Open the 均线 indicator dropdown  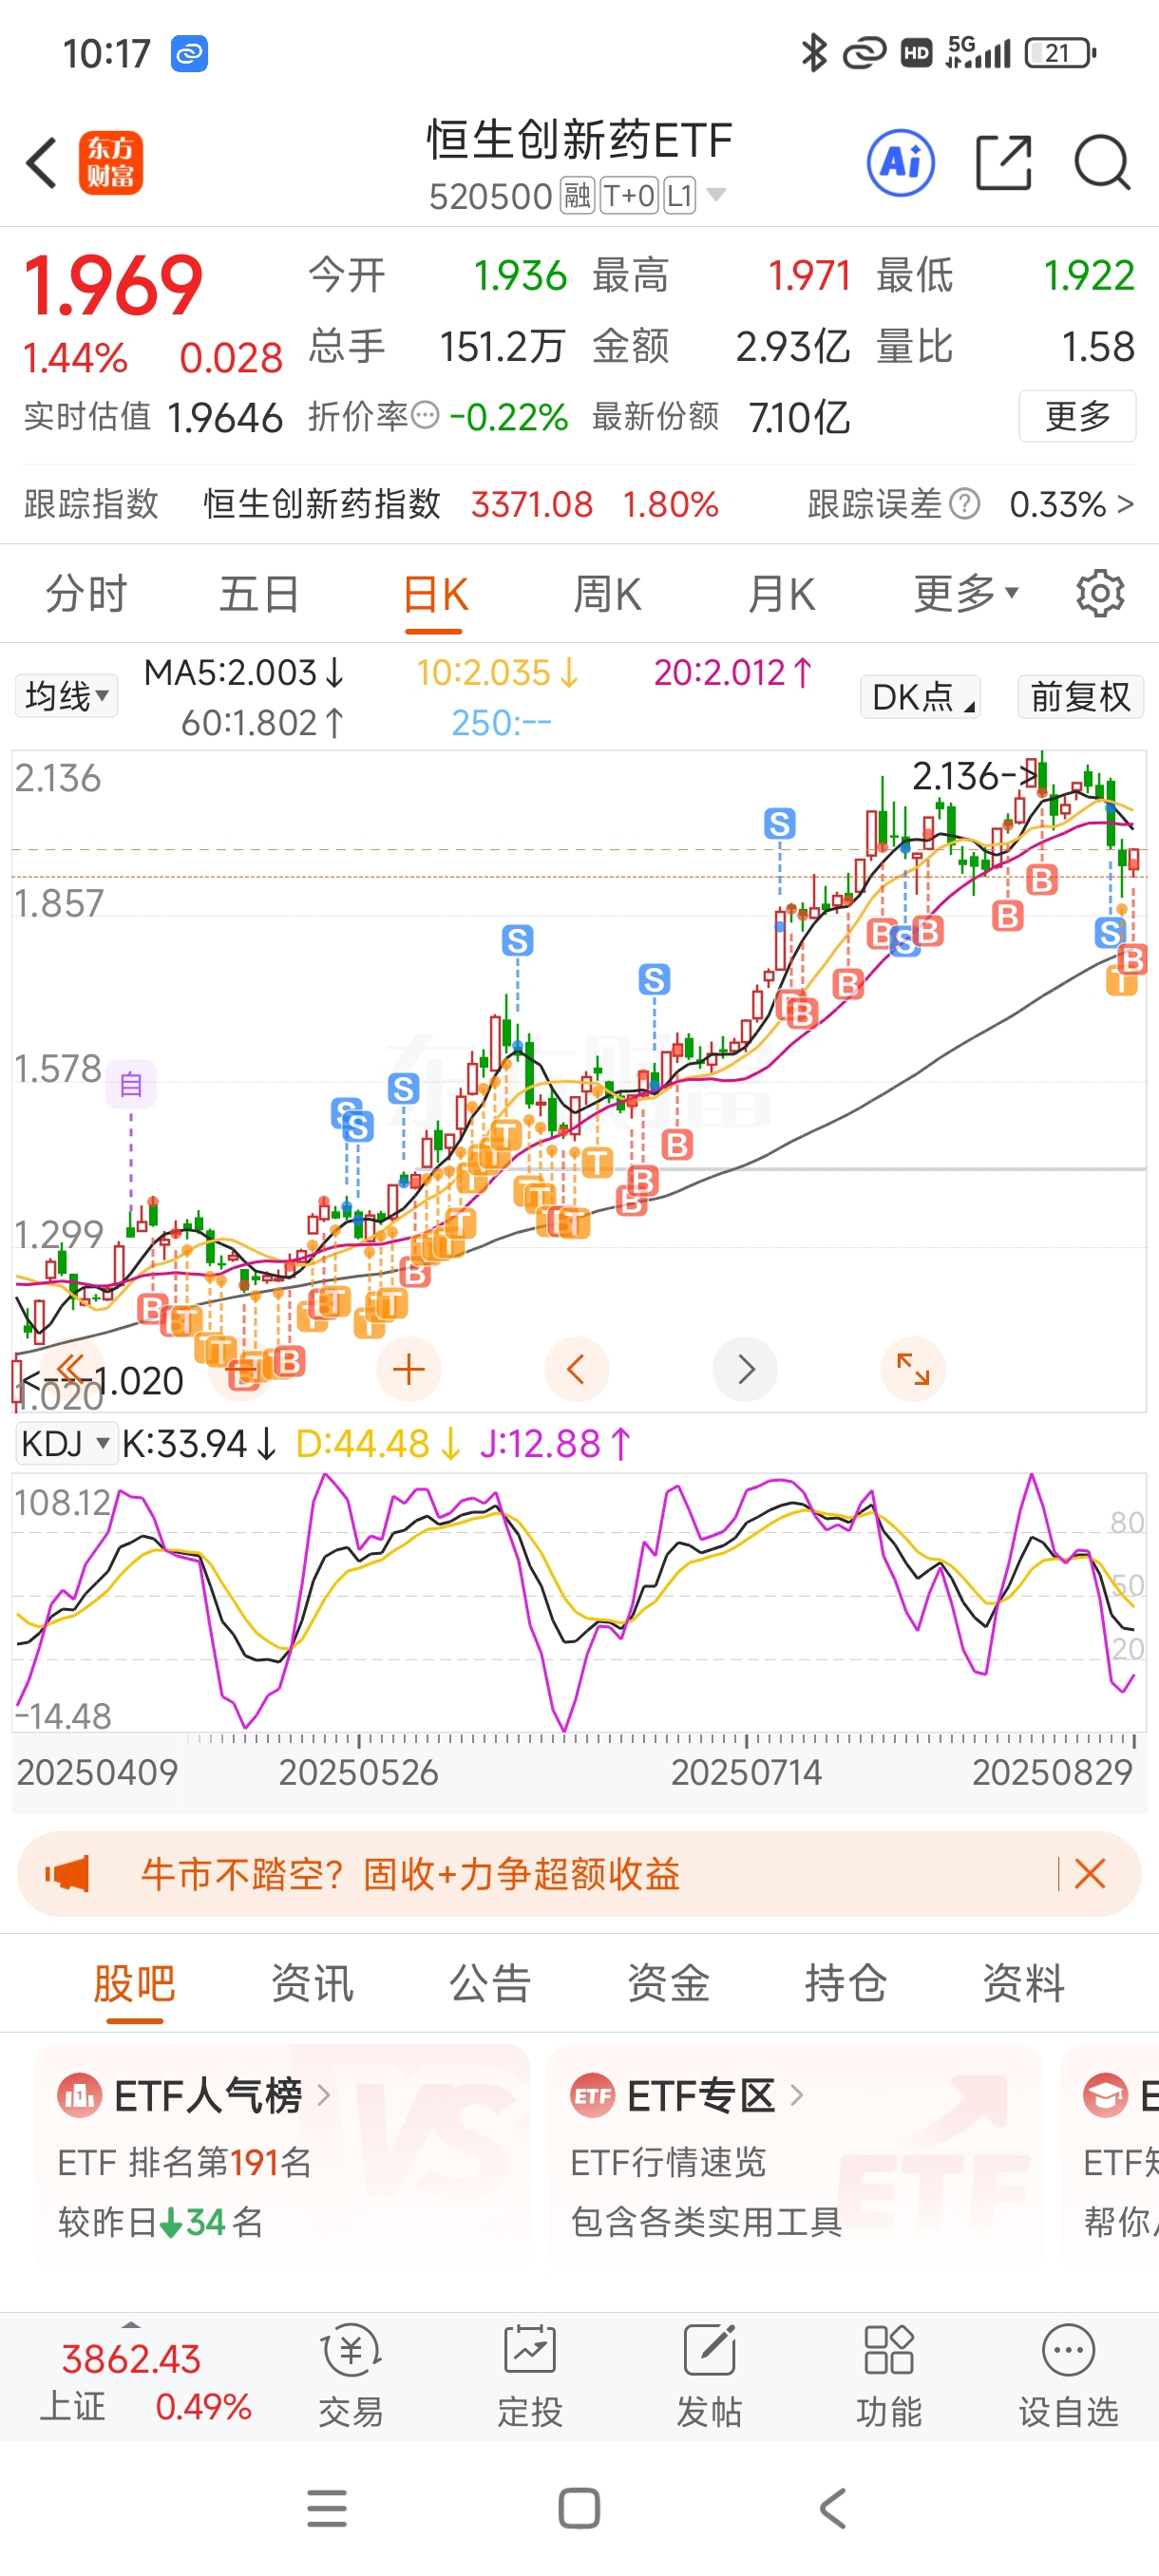coord(66,696)
